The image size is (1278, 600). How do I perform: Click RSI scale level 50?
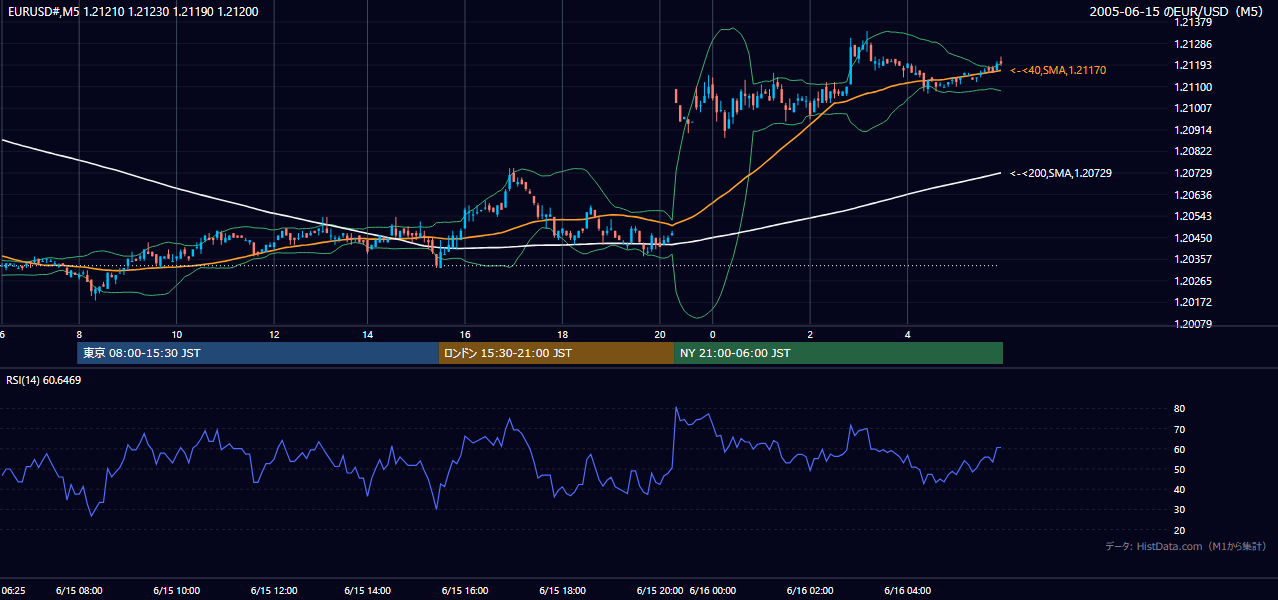(1179, 469)
